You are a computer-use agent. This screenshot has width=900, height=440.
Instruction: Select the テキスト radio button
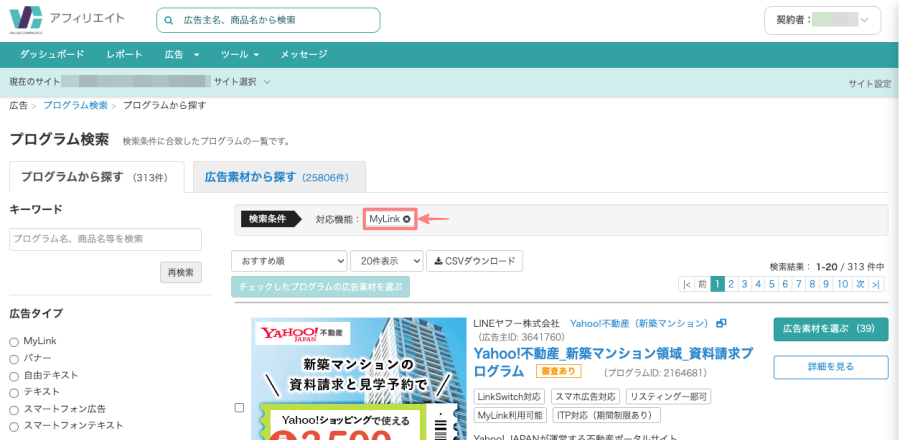pos(14,393)
